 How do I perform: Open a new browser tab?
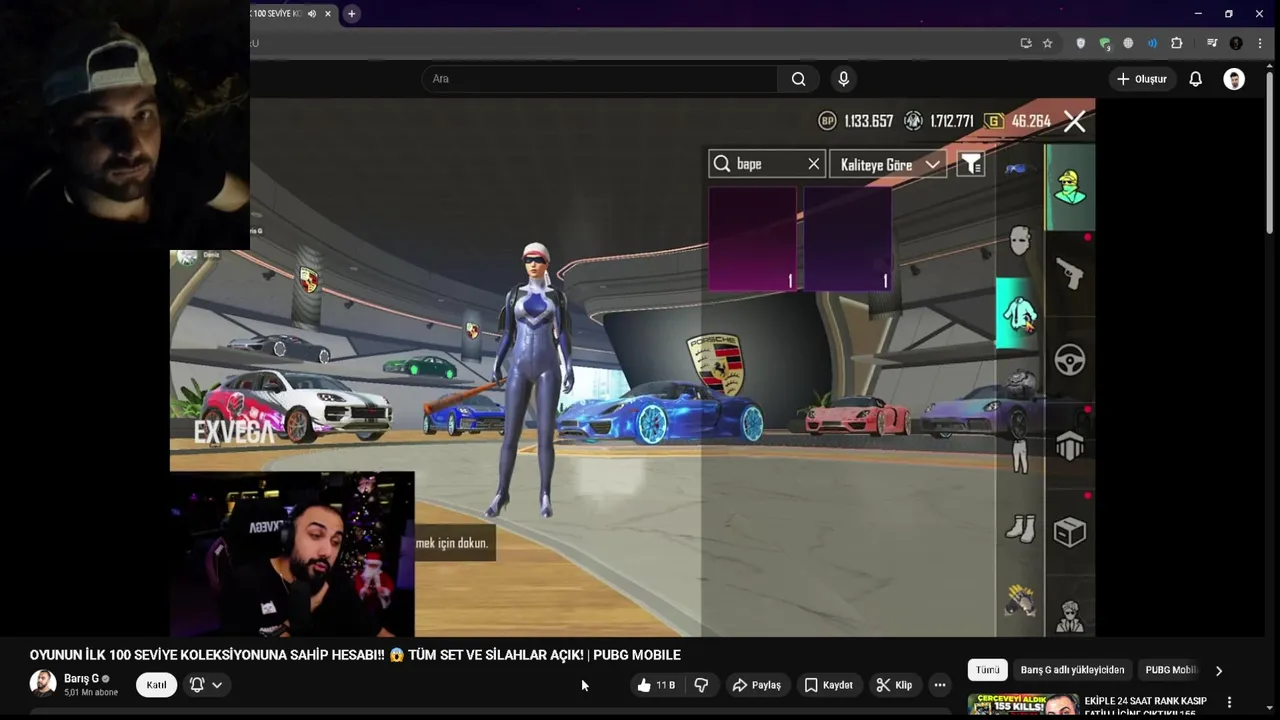pyautogui.click(x=351, y=14)
